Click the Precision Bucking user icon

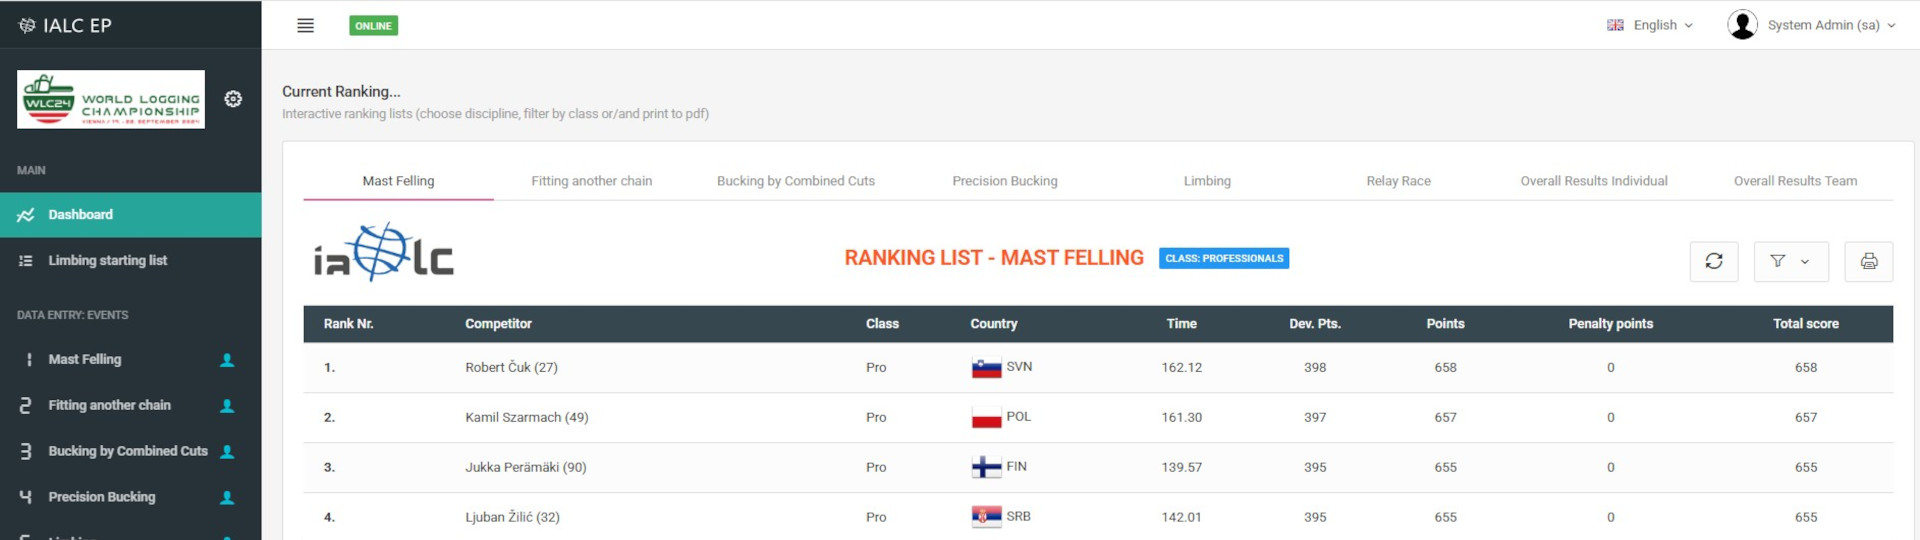(x=227, y=498)
